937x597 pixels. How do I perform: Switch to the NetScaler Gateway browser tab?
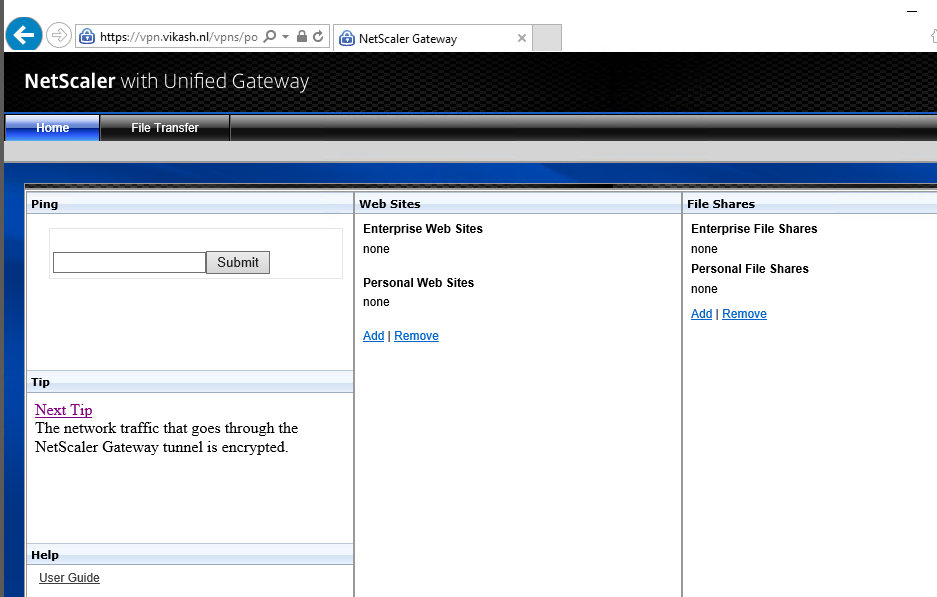click(x=433, y=38)
